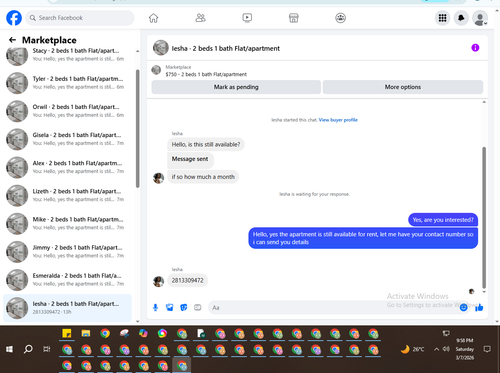
Task: Click the conversation list scrollbar
Action: (137, 128)
